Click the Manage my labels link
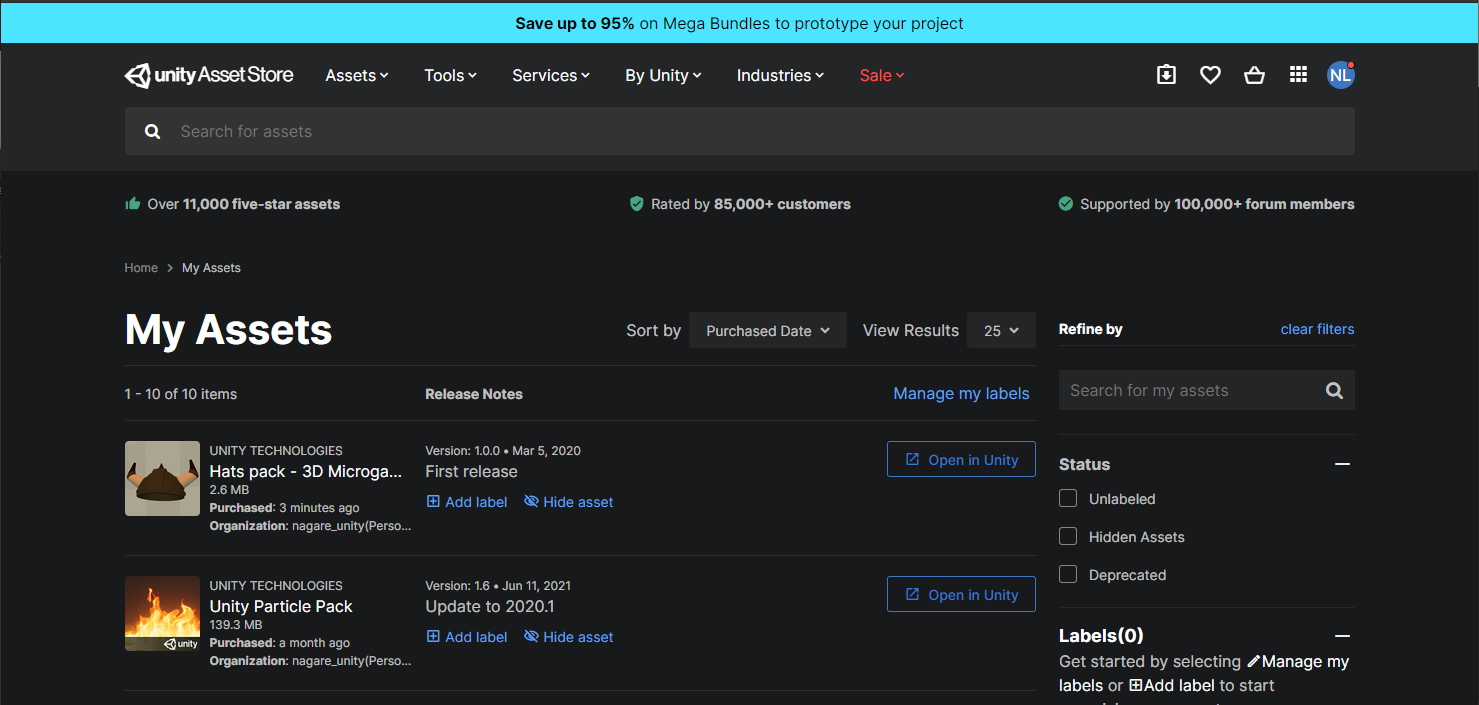1479x705 pixels. [961, 394]
